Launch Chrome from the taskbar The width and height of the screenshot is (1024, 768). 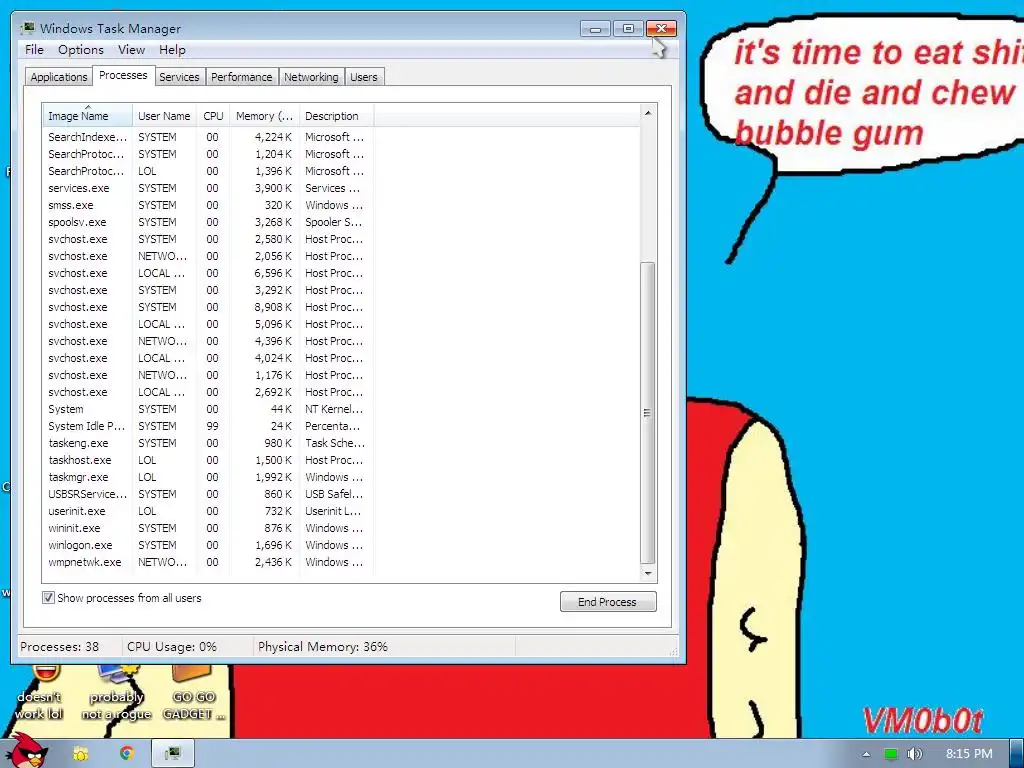click(127, 754)
